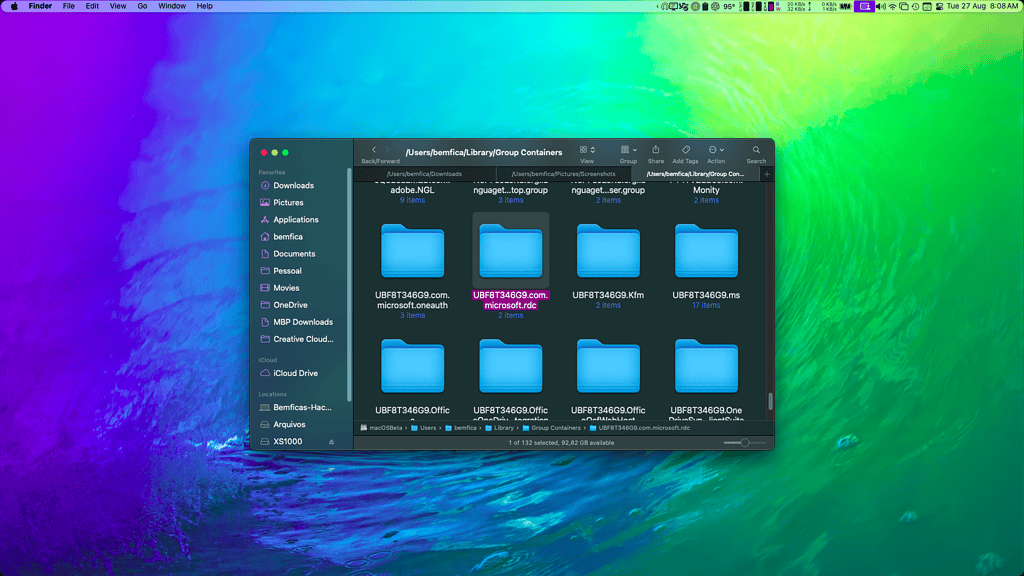Screen dimensions: 1024x576
Task: Go back with the left chevron
Action: (x=374, y=150)
